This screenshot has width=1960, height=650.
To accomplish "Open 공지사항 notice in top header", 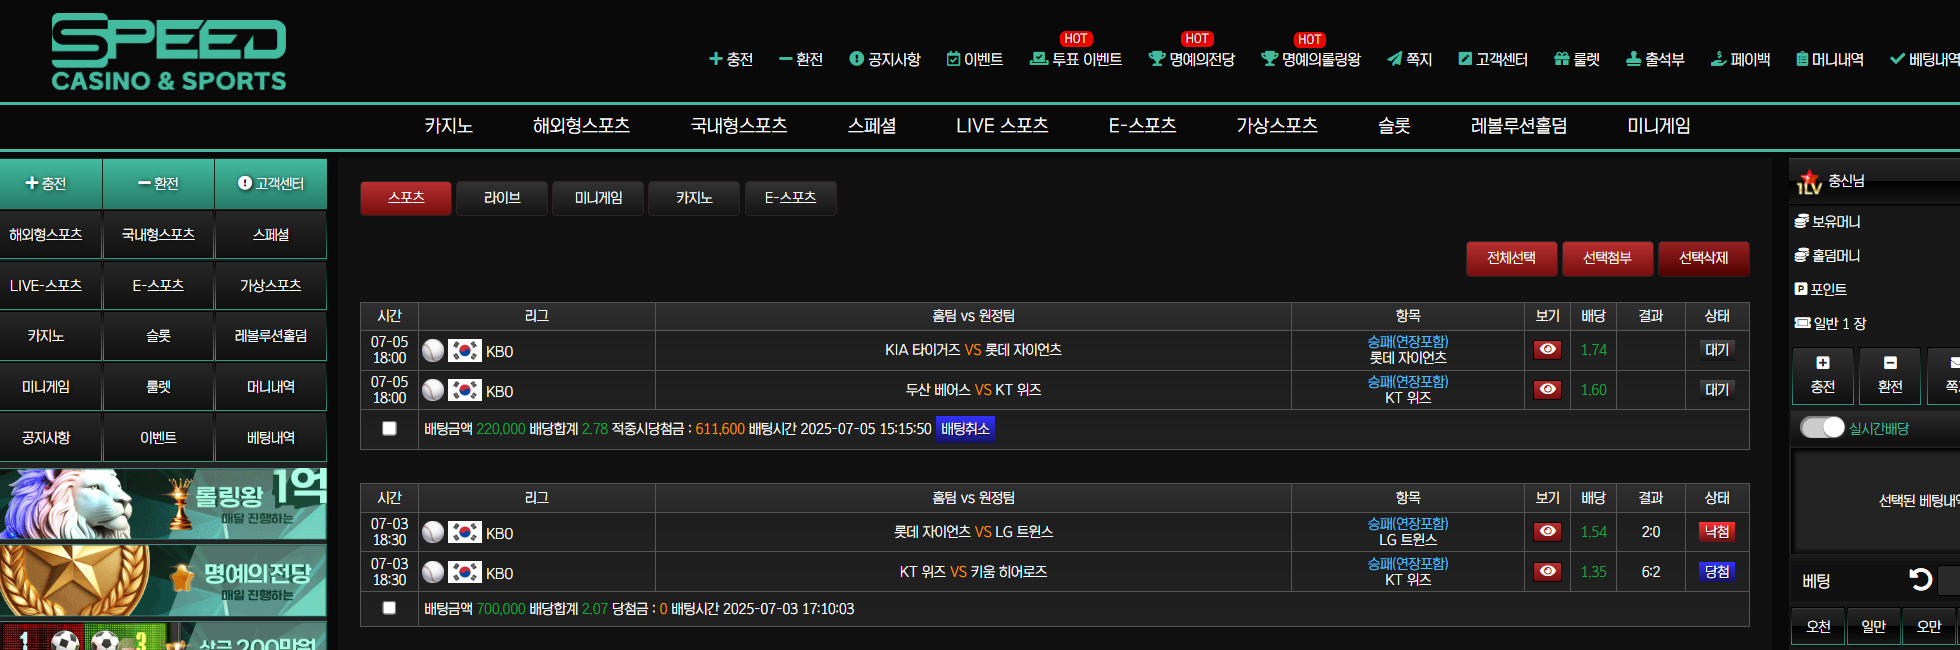I will coord(885,59).
